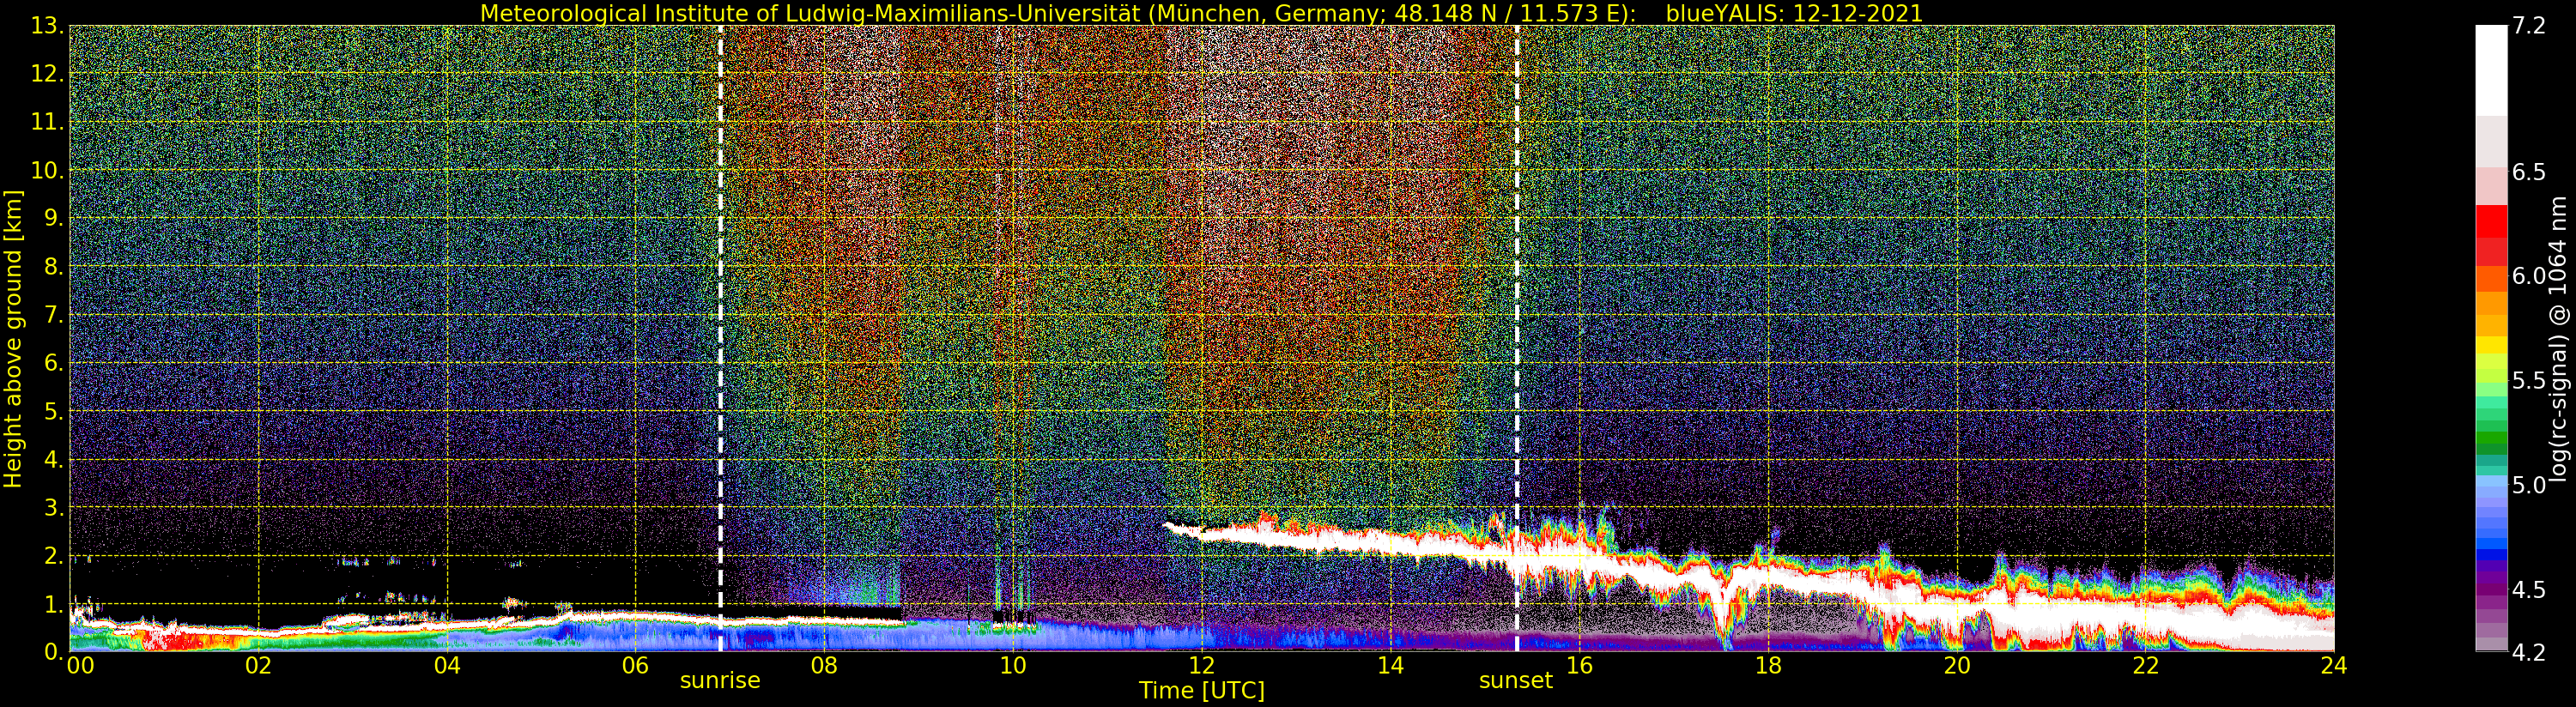Click the 'Time [UTC]' axis label
This screenshot has width=2576, height=707.
pyautogui.click(x=1202, y=691)
